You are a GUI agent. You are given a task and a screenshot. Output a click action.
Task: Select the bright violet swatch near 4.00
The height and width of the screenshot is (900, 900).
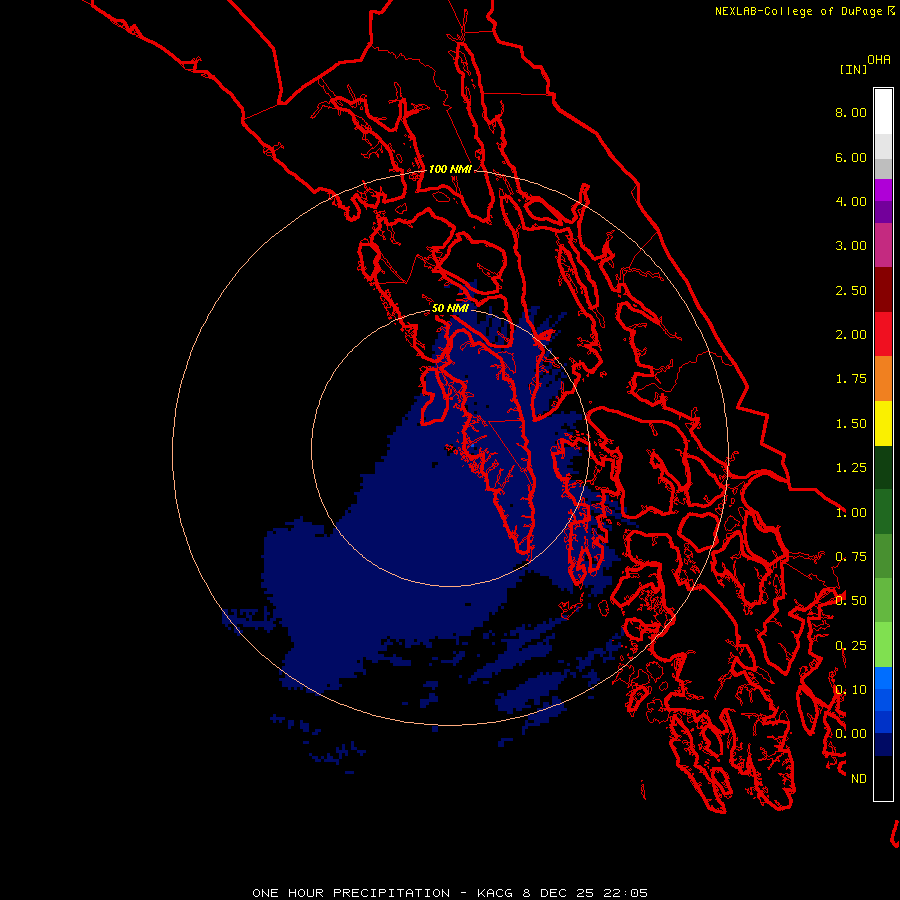tap(883, 190)
